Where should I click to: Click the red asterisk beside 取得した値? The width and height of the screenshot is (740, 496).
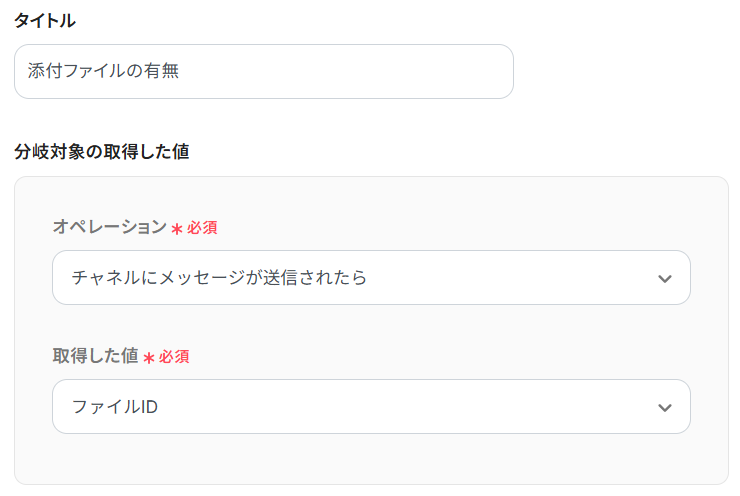tap(149, 357)
